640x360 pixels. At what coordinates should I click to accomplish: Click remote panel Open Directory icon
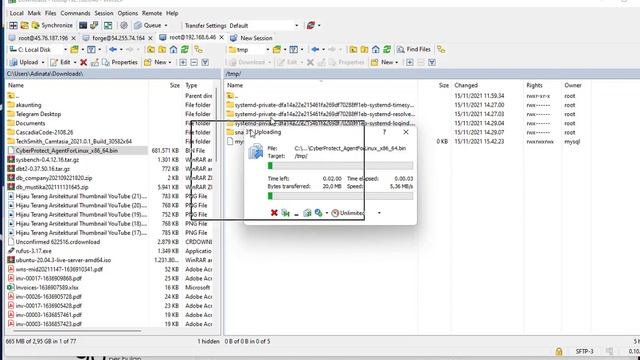277,49
